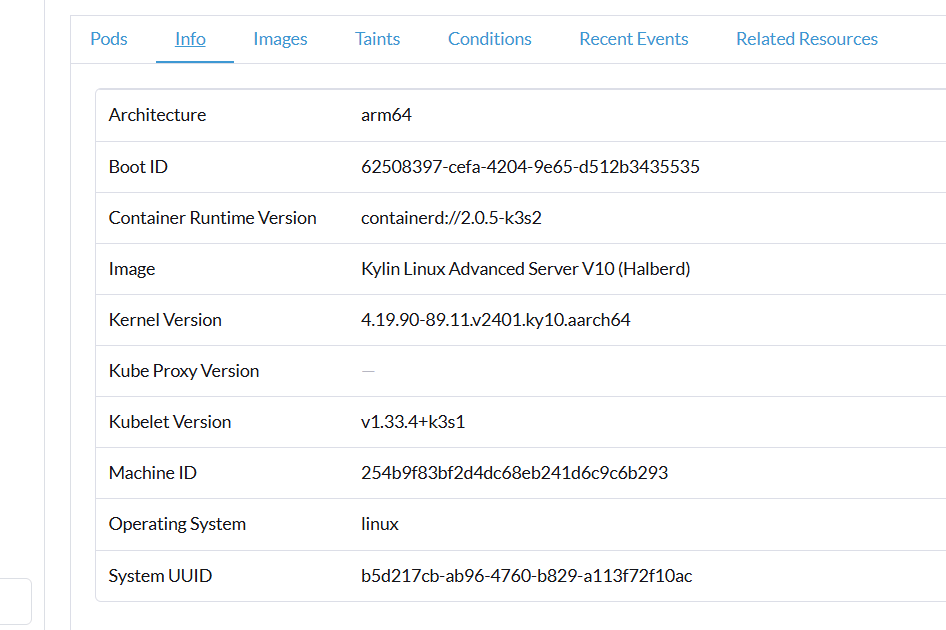The width and height of the screenshot is (946, 630).
Task: Click the Container Runtime Version label
Action: point(212,218)
